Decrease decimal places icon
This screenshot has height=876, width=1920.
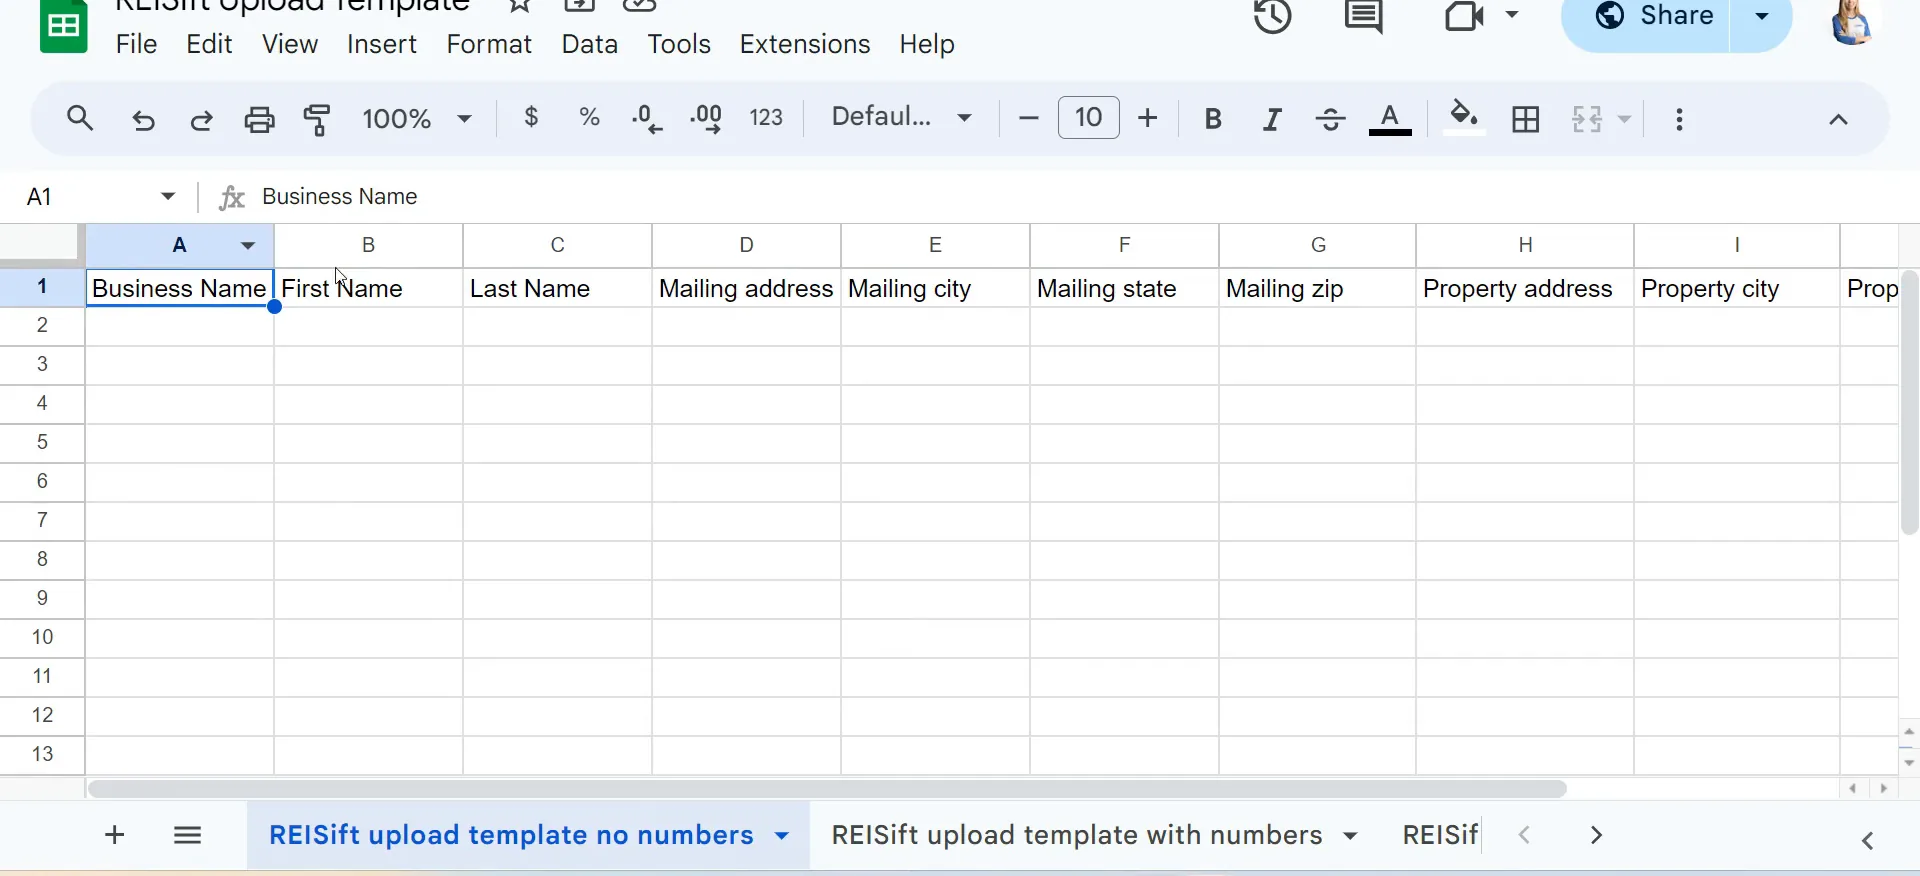point(647,119)
